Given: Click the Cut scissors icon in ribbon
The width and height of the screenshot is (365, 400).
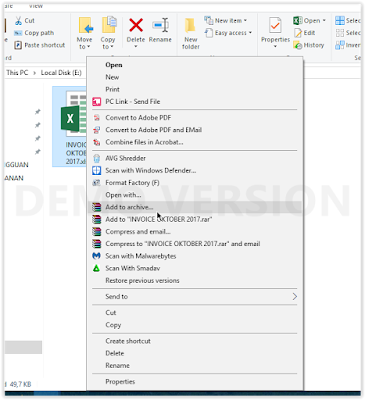Looking at the screenshot, I should (18, 21).
